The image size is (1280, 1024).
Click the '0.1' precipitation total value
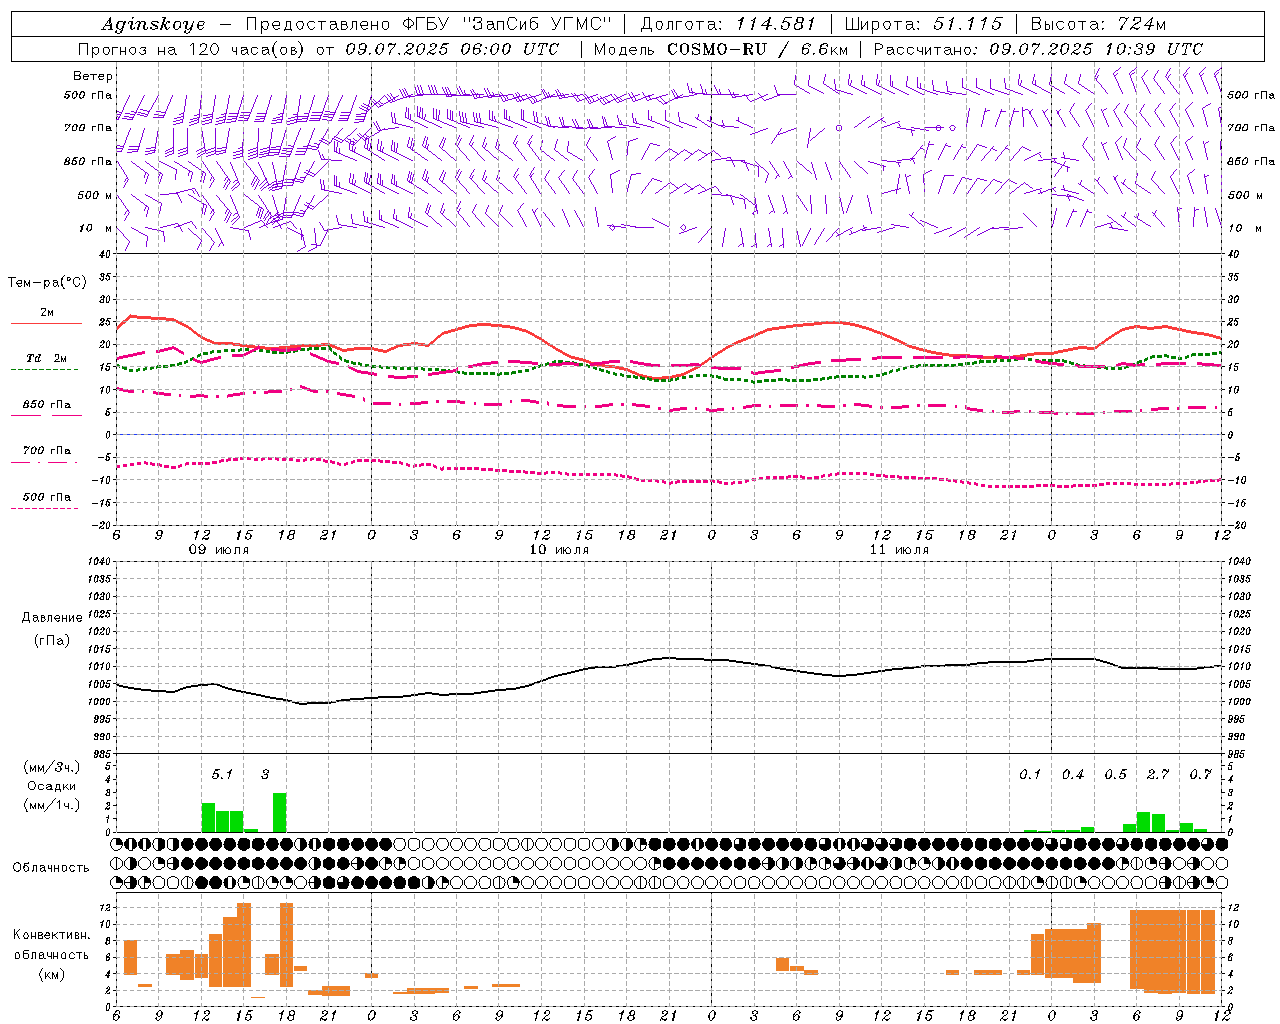pos(1030,774)
